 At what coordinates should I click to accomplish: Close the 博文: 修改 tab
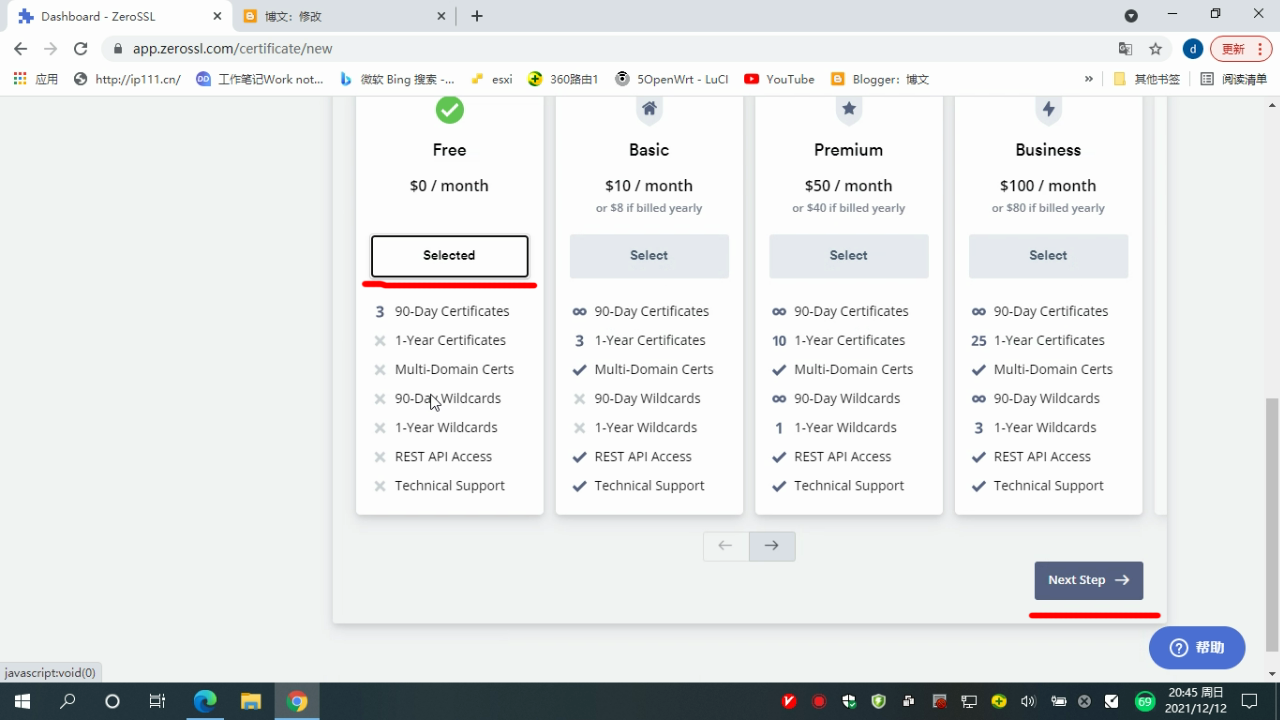[442, 16]
